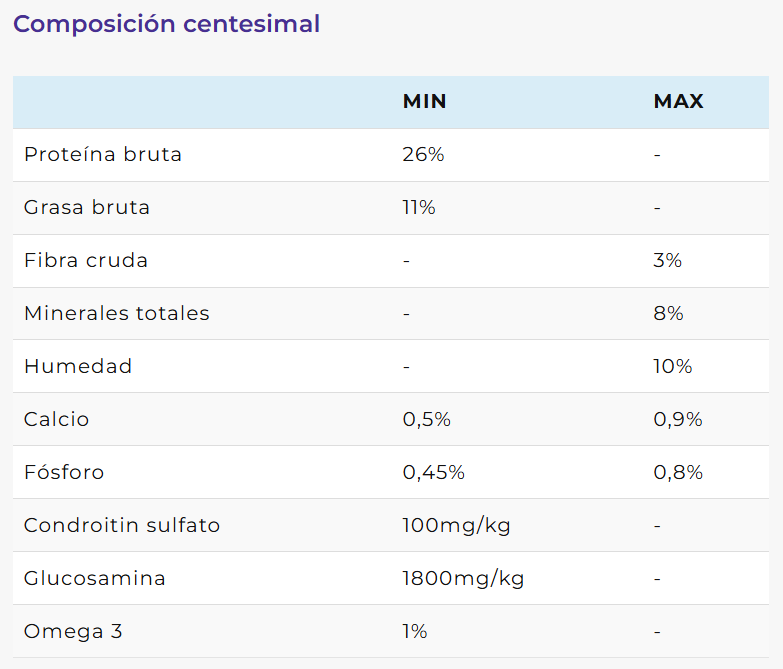Click the 0,45% phosphorus minimum value
The width and height of the screenshot is (783, 669).
click(x=434, y=473)
